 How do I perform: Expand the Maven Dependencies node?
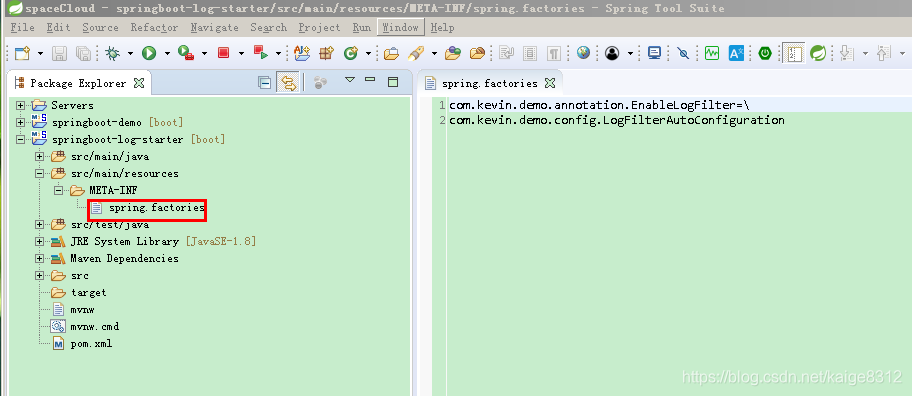tap(40, 258)
